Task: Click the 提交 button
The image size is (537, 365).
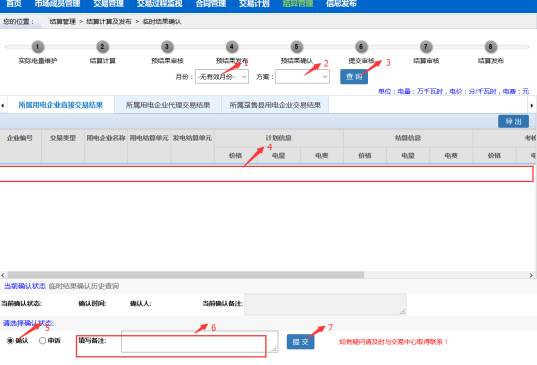Action: pyautogui.click(x=300, y=342)
